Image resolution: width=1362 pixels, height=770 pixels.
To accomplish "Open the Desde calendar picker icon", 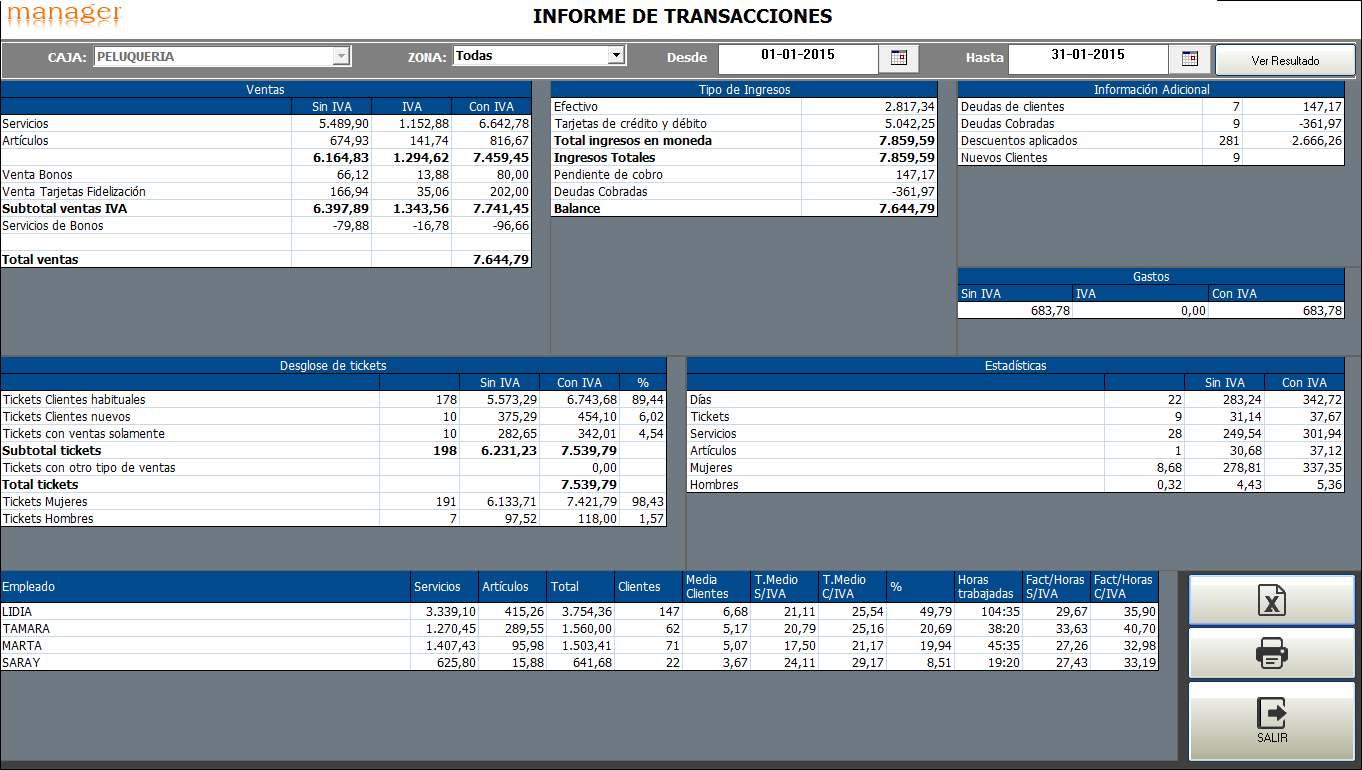I will point(898,58).
